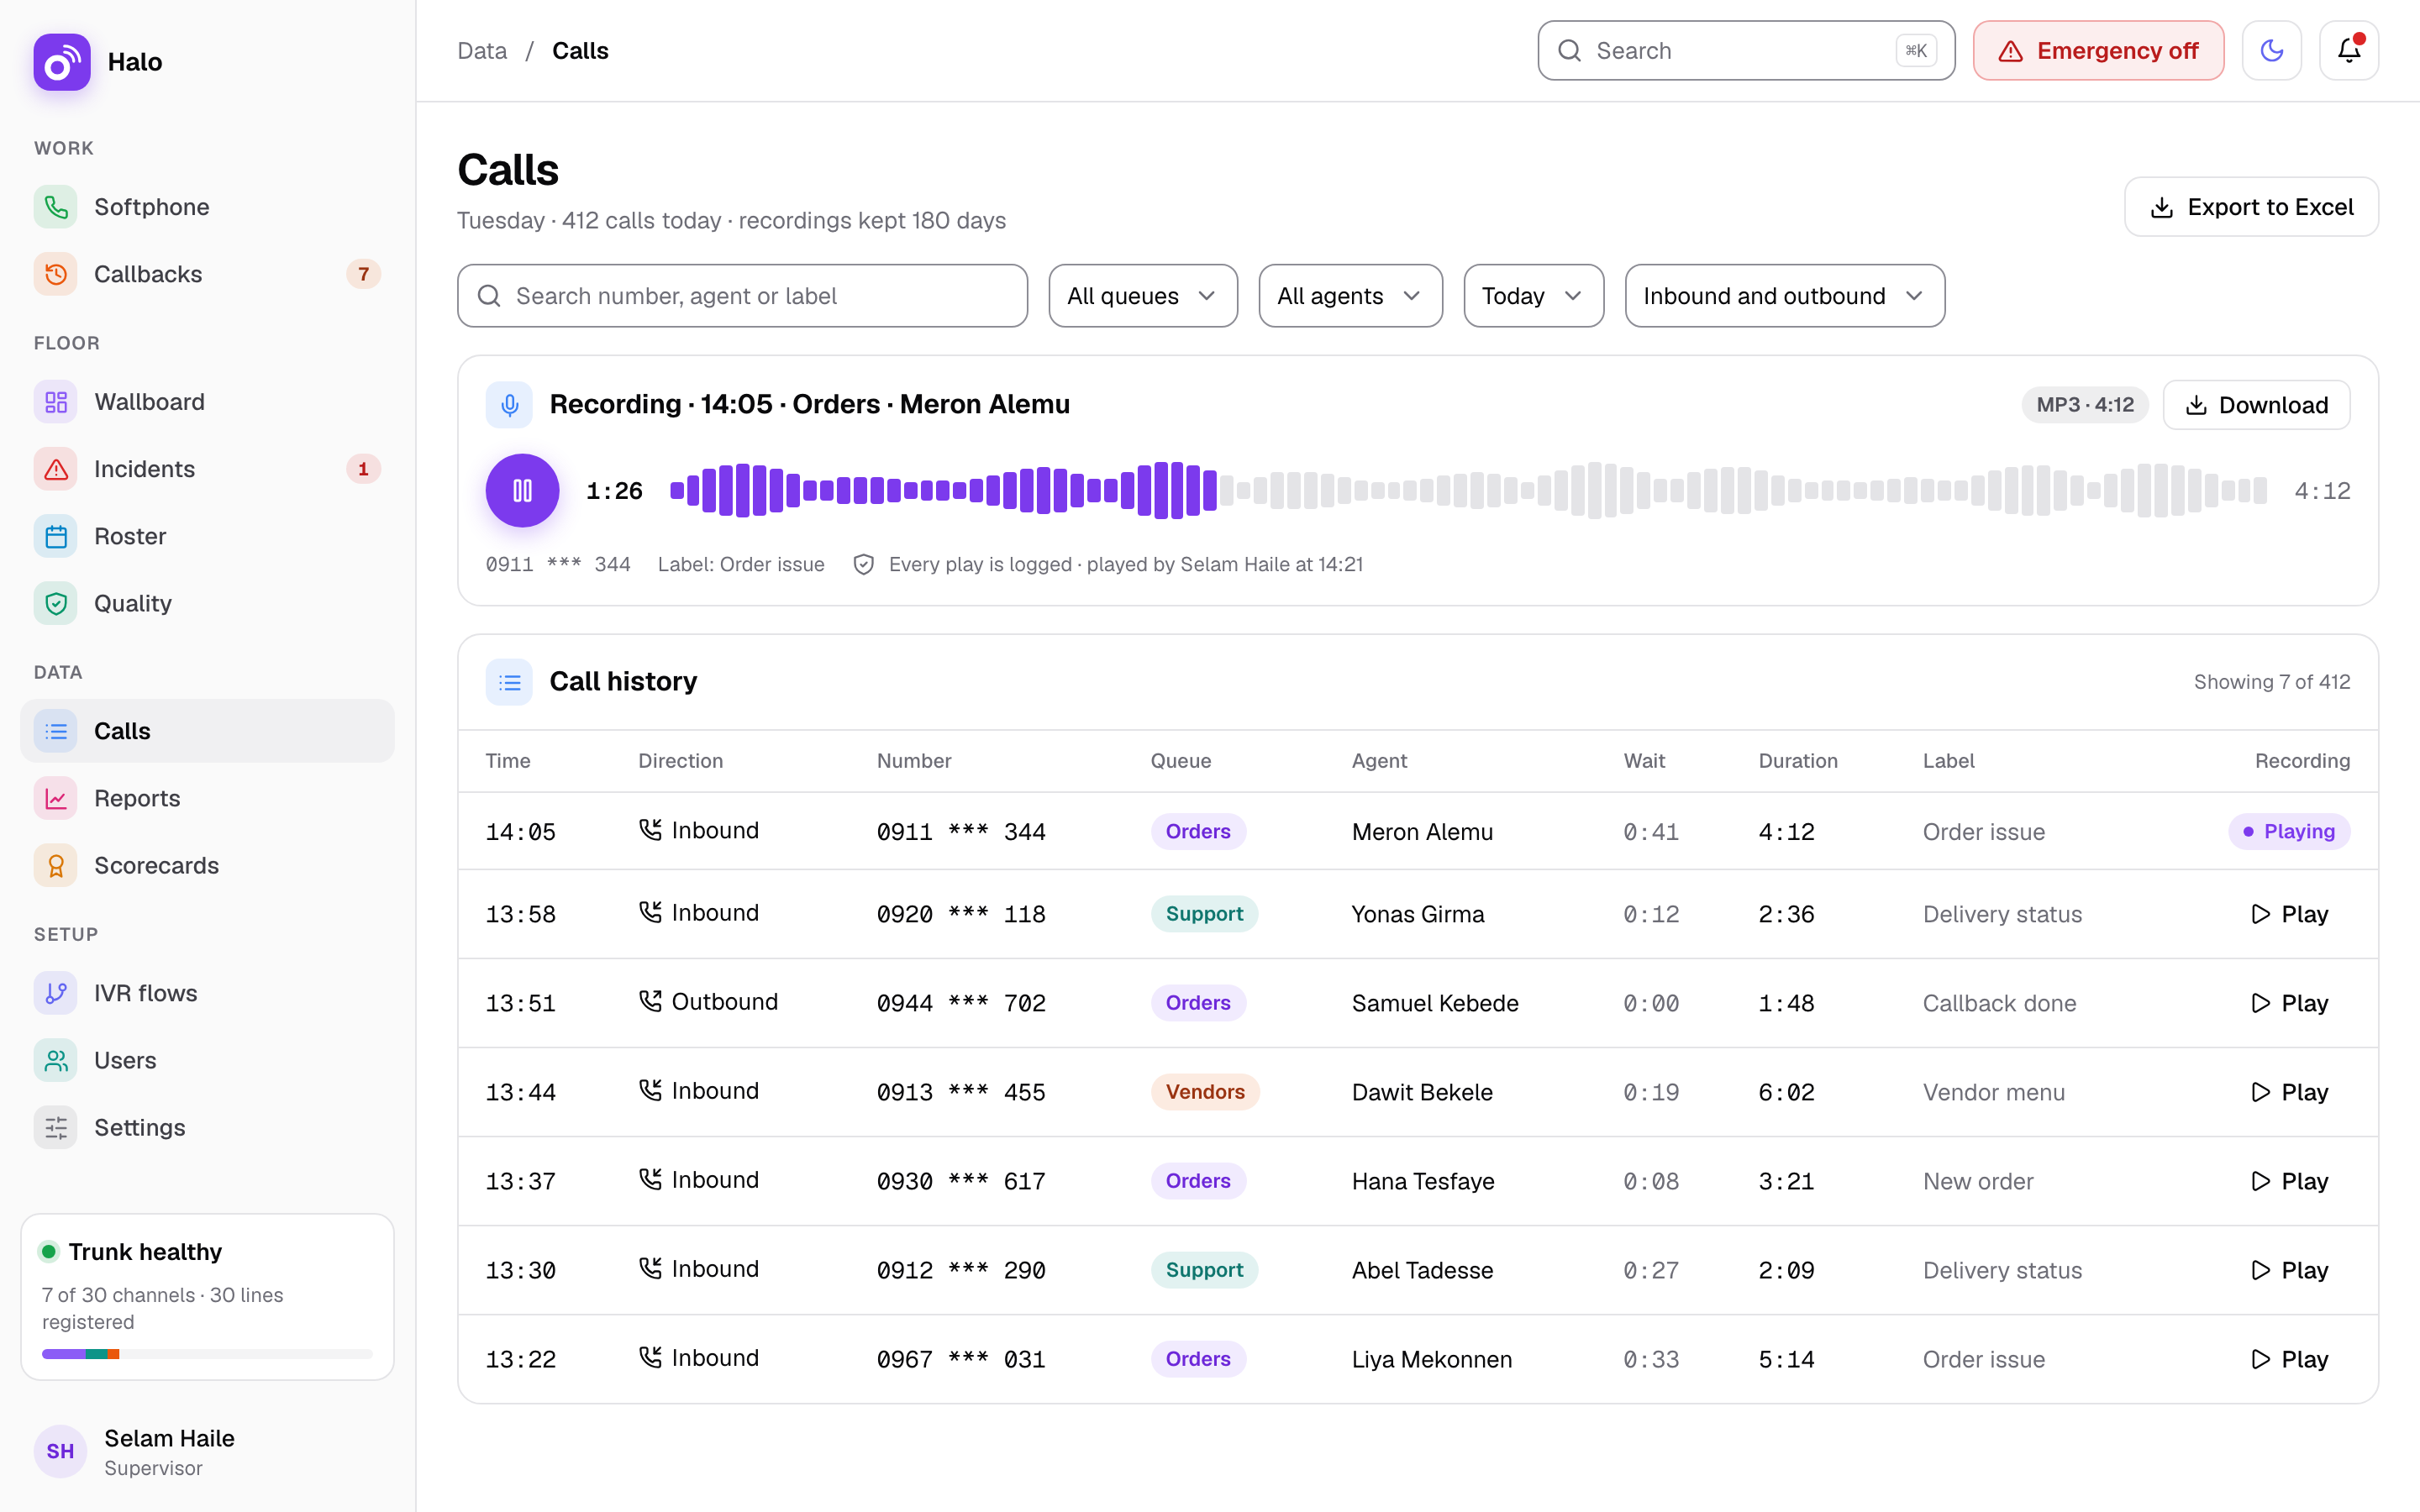This screenshot has width=2420, height=1512.
Task: Expand the All agents dropdown
Action: [1350, 296]
